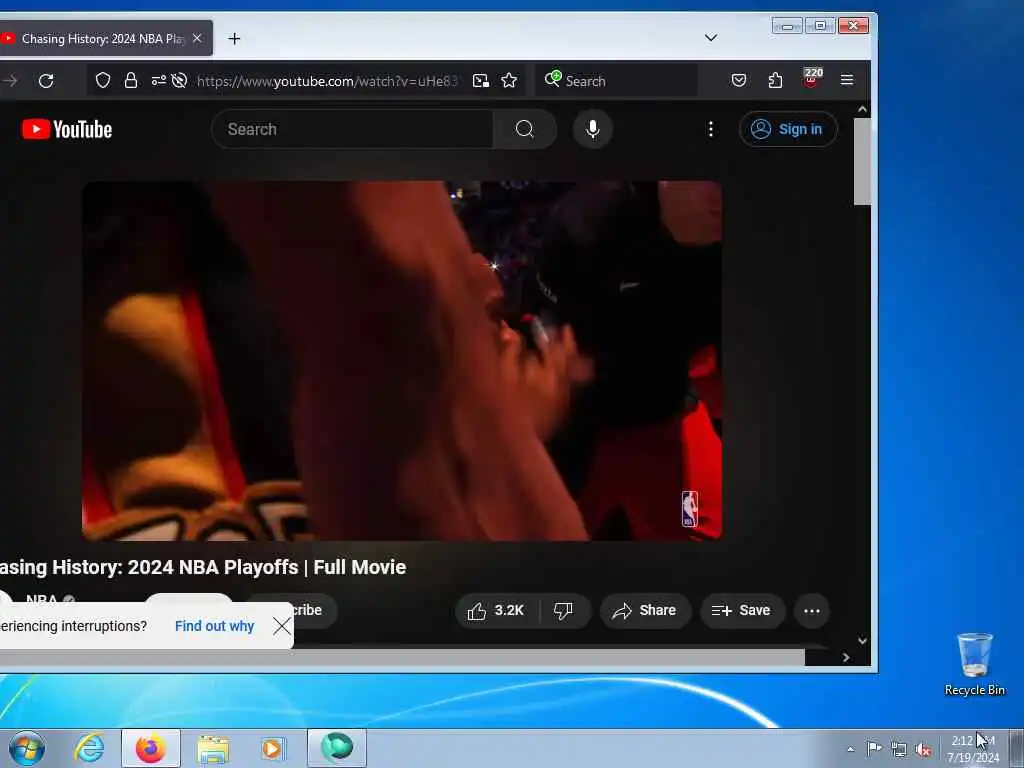Viewport: 1024px width, 768px height.
Task: Click the Firefox search engine magnifier icon
Action: pos(552,79)
